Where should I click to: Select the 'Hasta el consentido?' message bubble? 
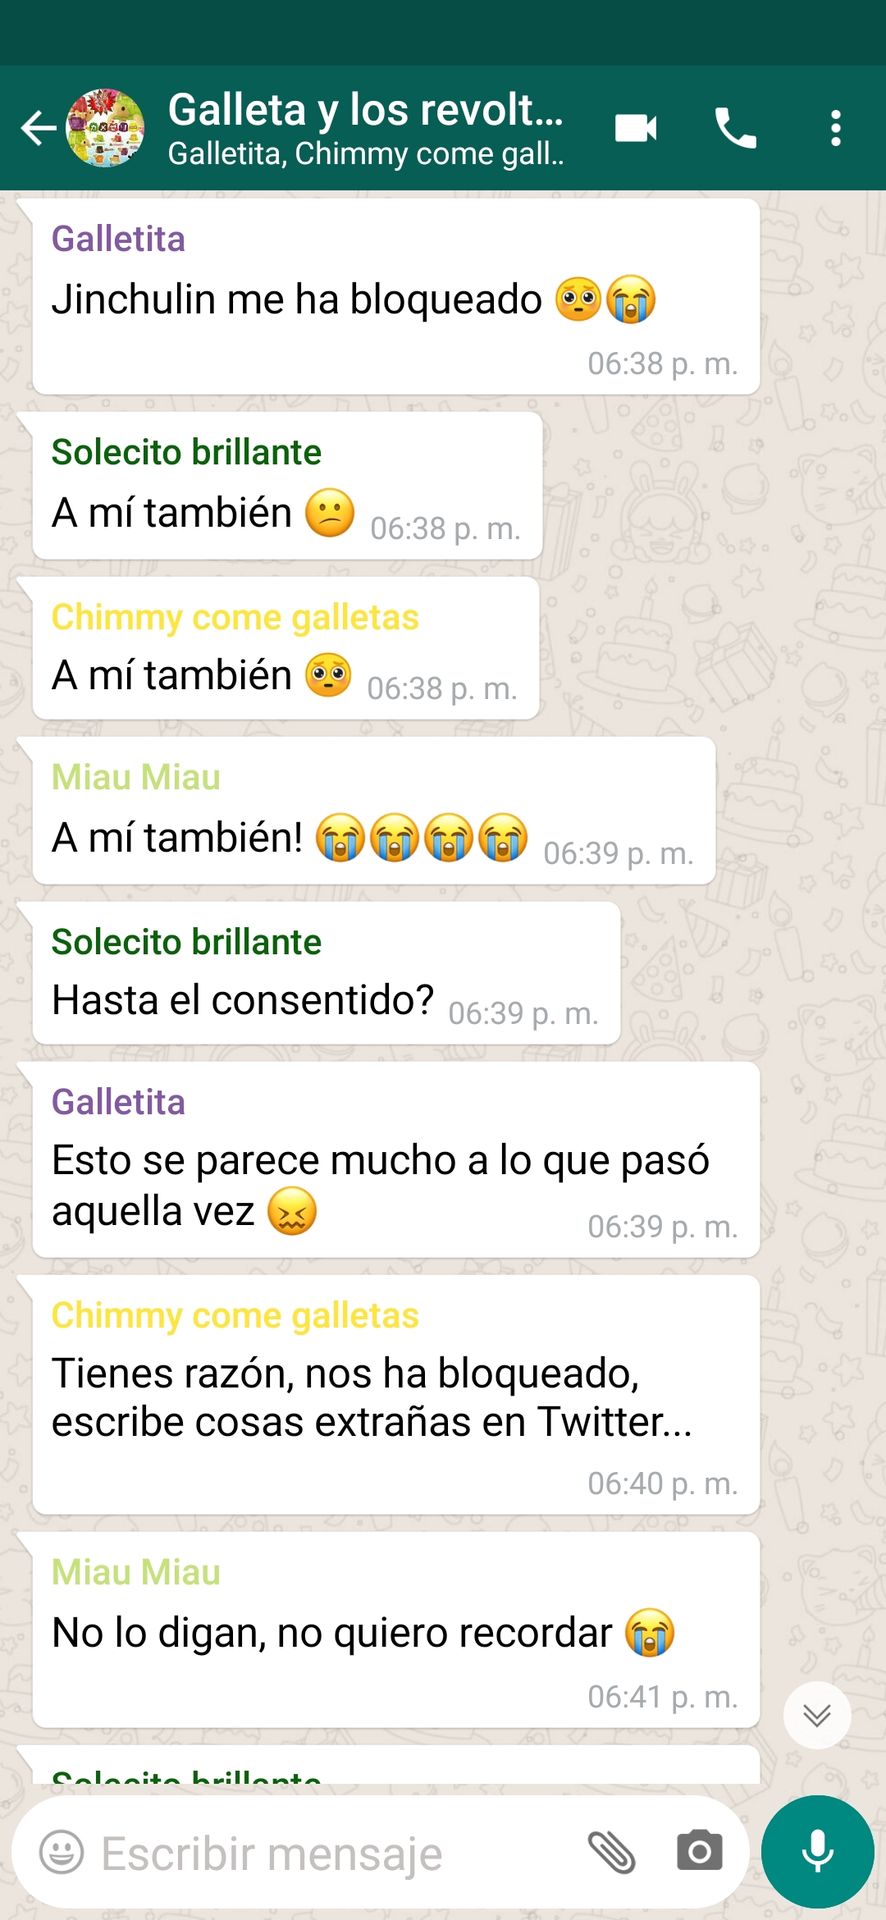click(326, 974)
